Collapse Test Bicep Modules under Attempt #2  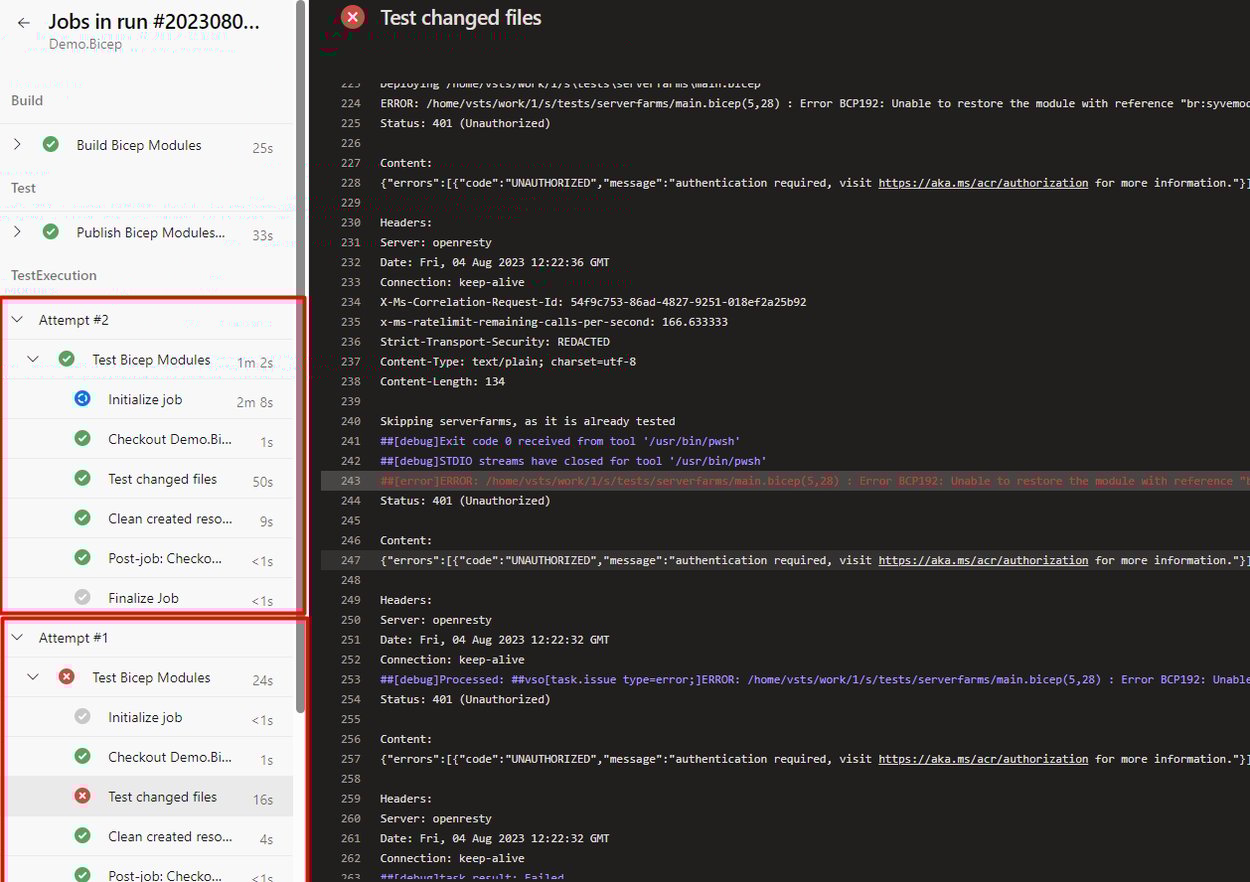(32, 358)
